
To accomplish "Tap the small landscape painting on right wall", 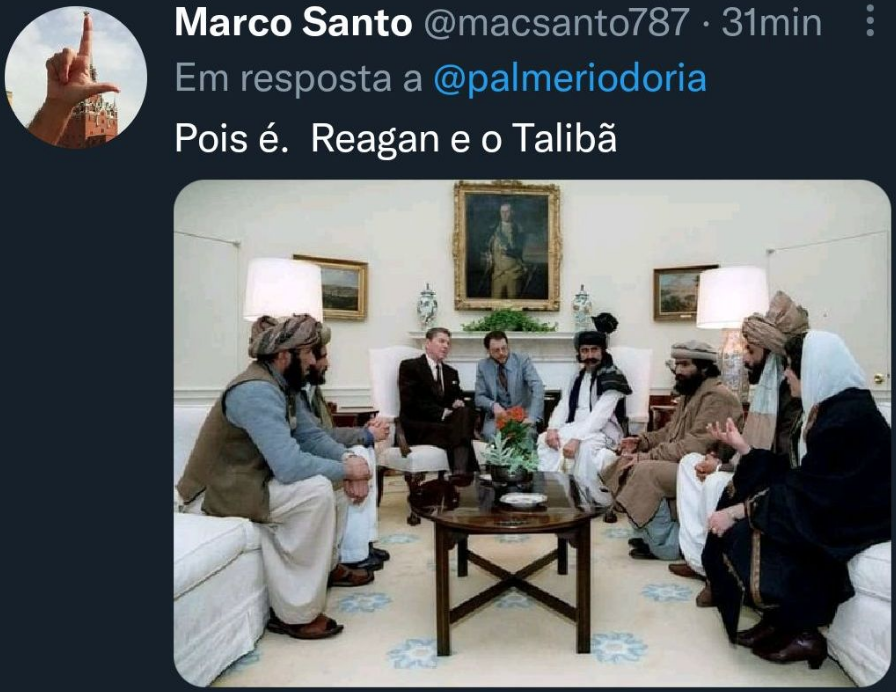I will (x=680, y=292).
